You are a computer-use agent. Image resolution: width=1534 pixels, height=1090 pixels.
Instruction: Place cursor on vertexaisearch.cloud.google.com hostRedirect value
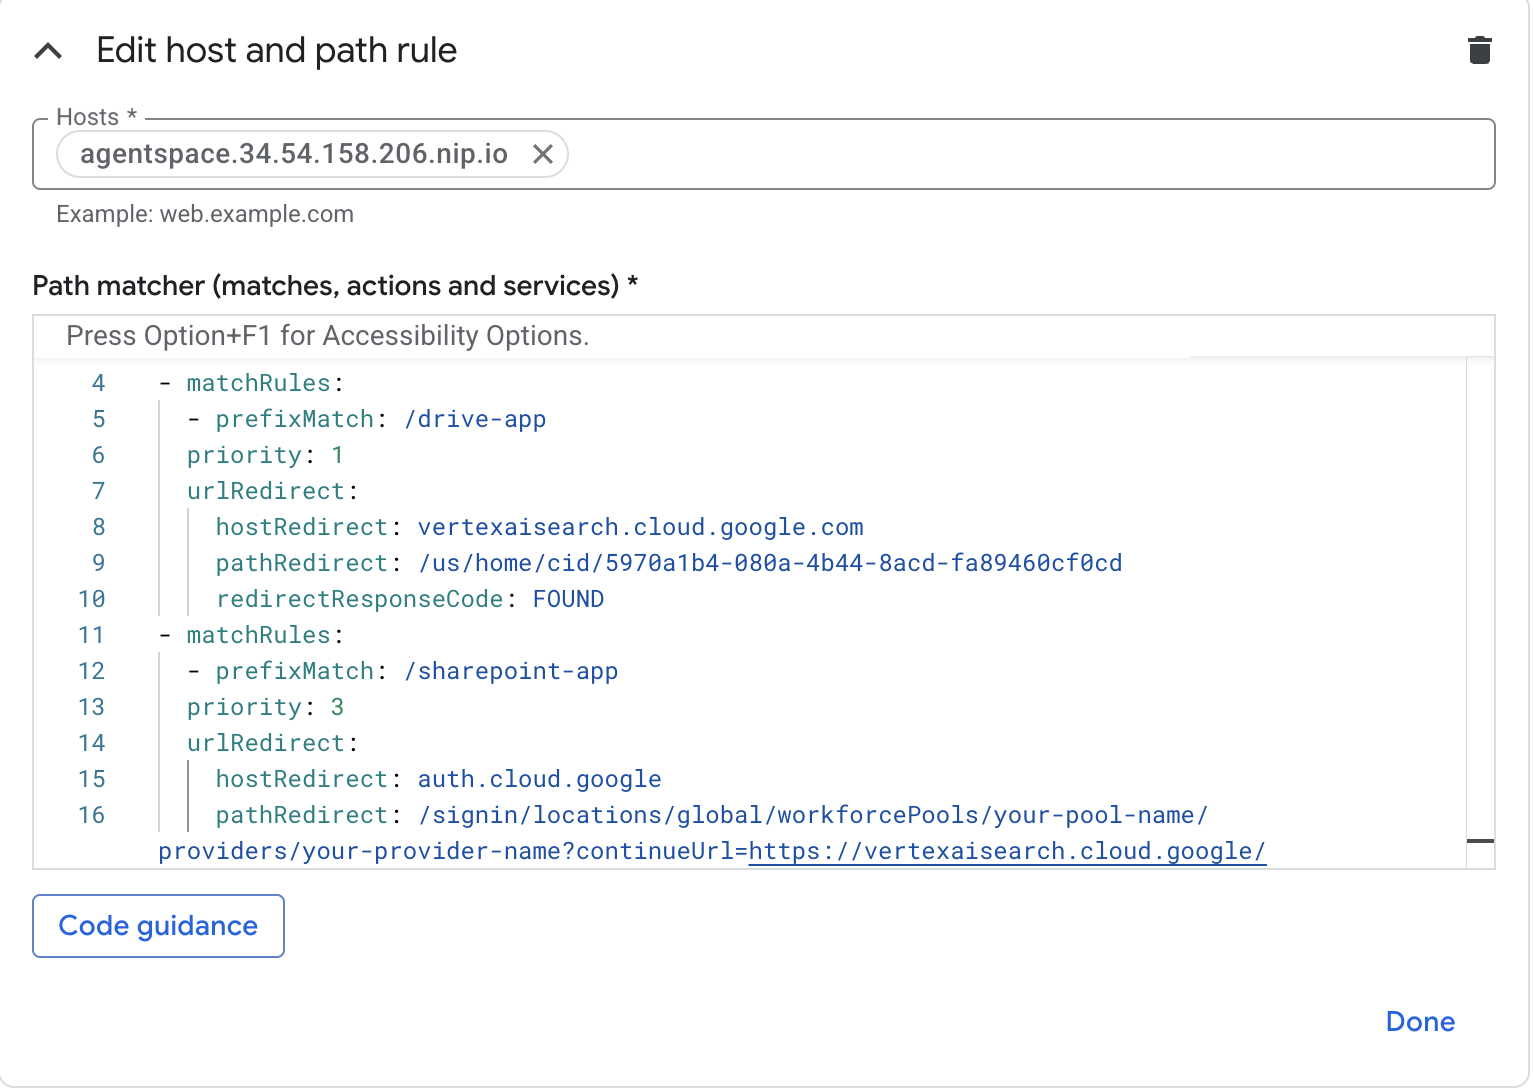coord(640,527)
